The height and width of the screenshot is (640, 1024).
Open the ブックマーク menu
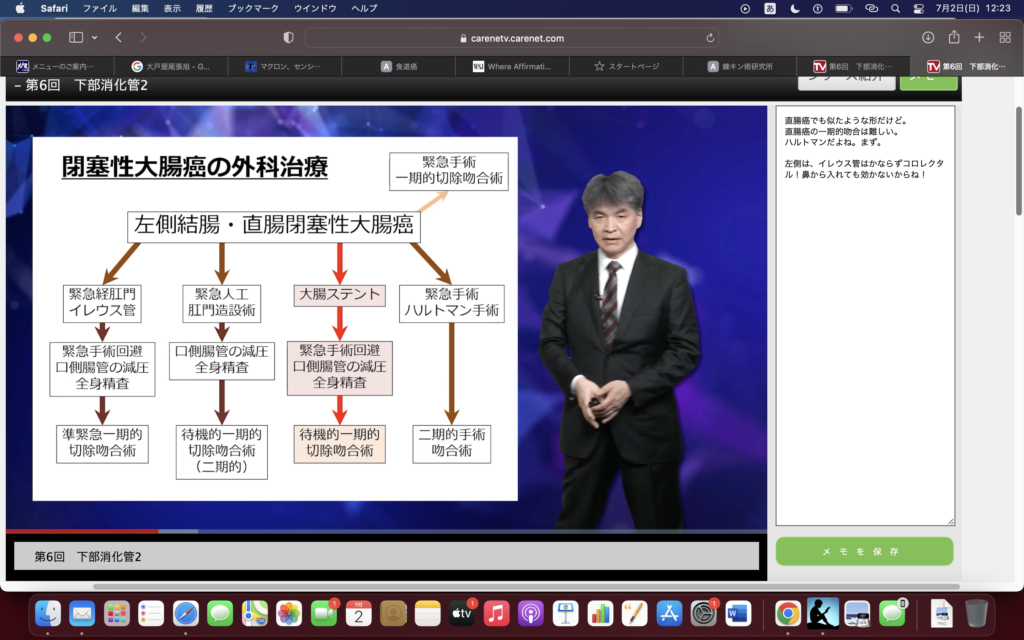(x=254, y=8)
